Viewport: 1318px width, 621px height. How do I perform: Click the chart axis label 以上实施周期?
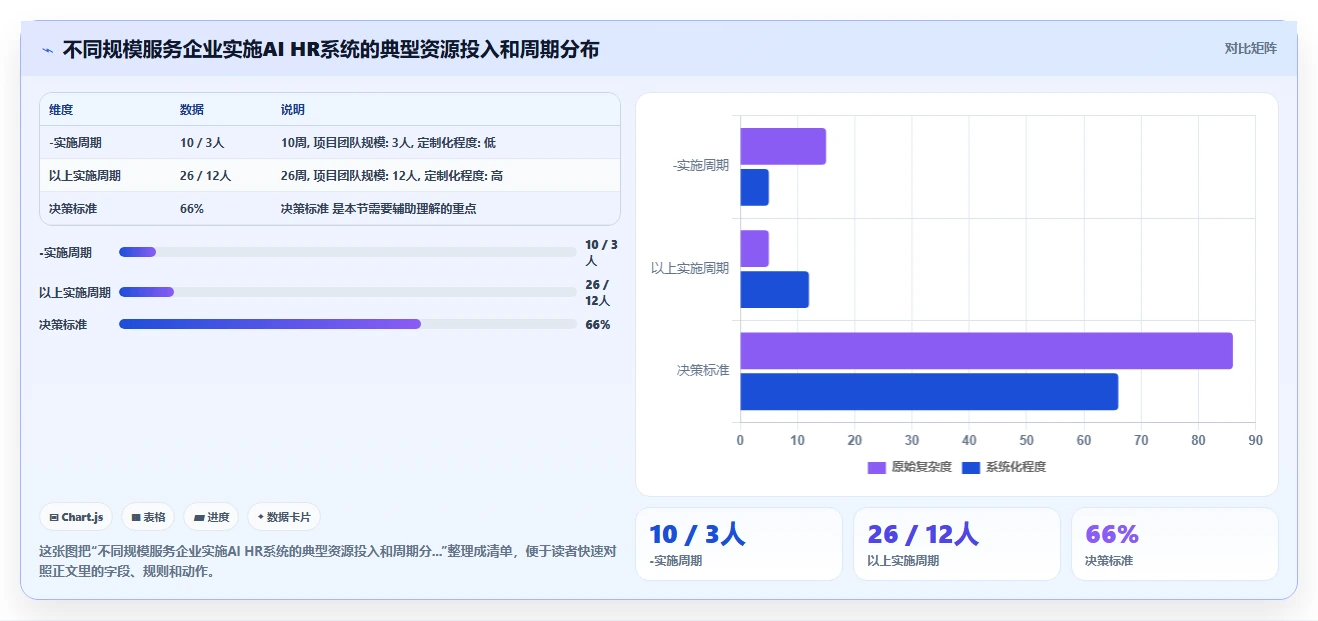[x=690, y=268]
